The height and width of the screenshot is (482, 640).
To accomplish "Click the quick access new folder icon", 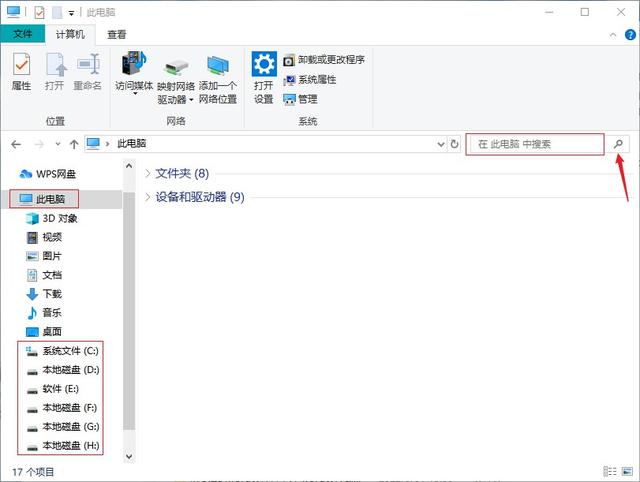I will (57, 13).
